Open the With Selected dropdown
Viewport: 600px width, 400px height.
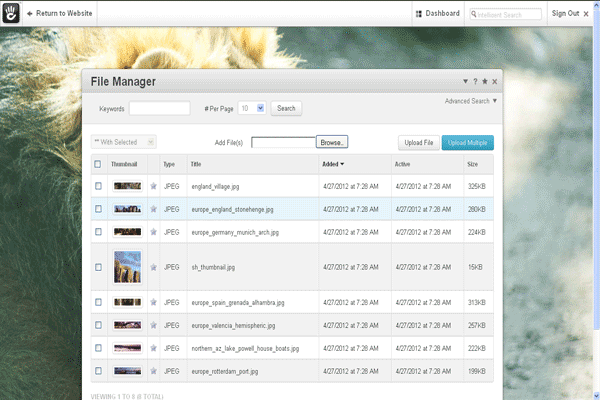tap(123, 143)
